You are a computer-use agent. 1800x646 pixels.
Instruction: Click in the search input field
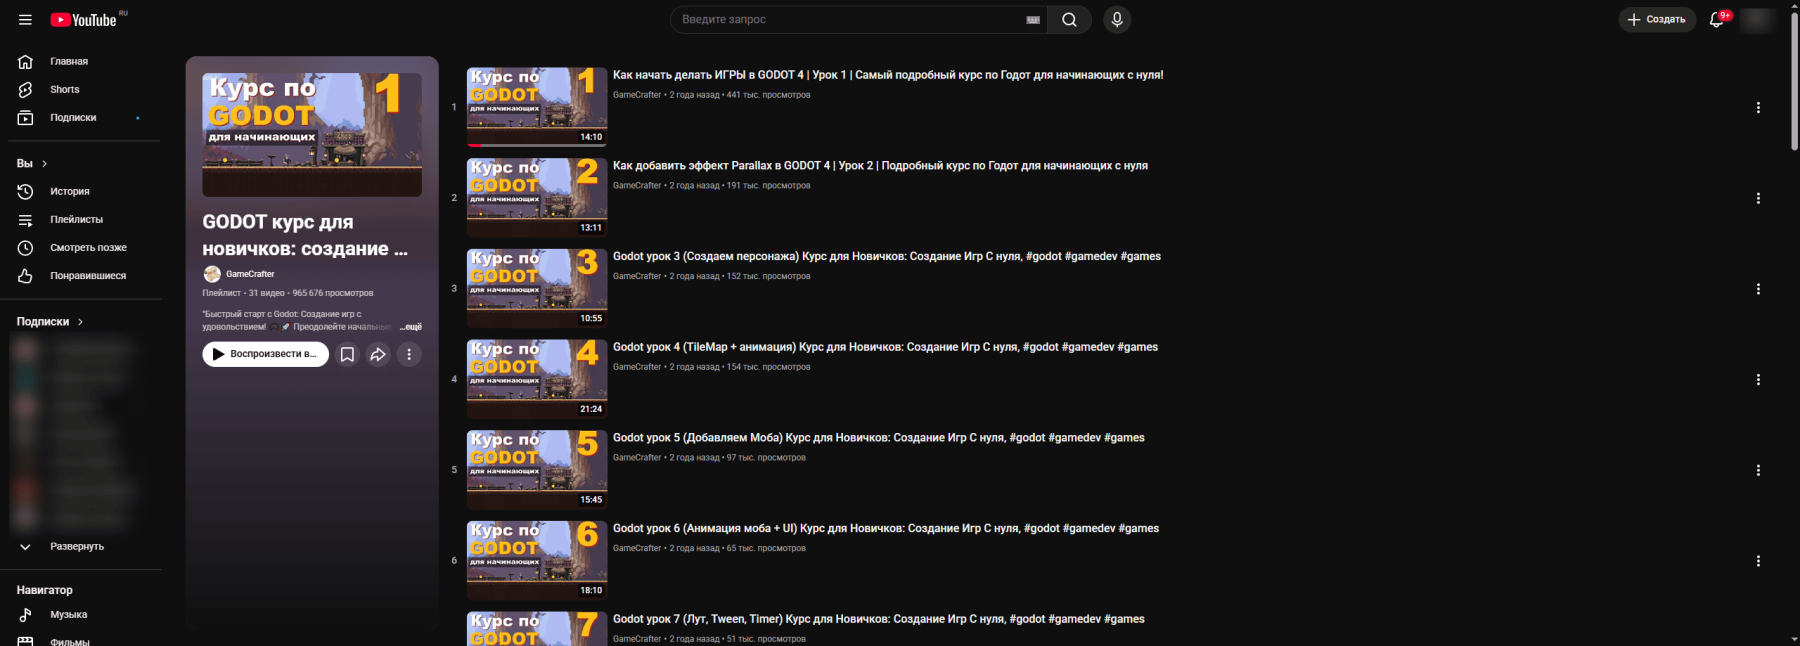(845, 20)
